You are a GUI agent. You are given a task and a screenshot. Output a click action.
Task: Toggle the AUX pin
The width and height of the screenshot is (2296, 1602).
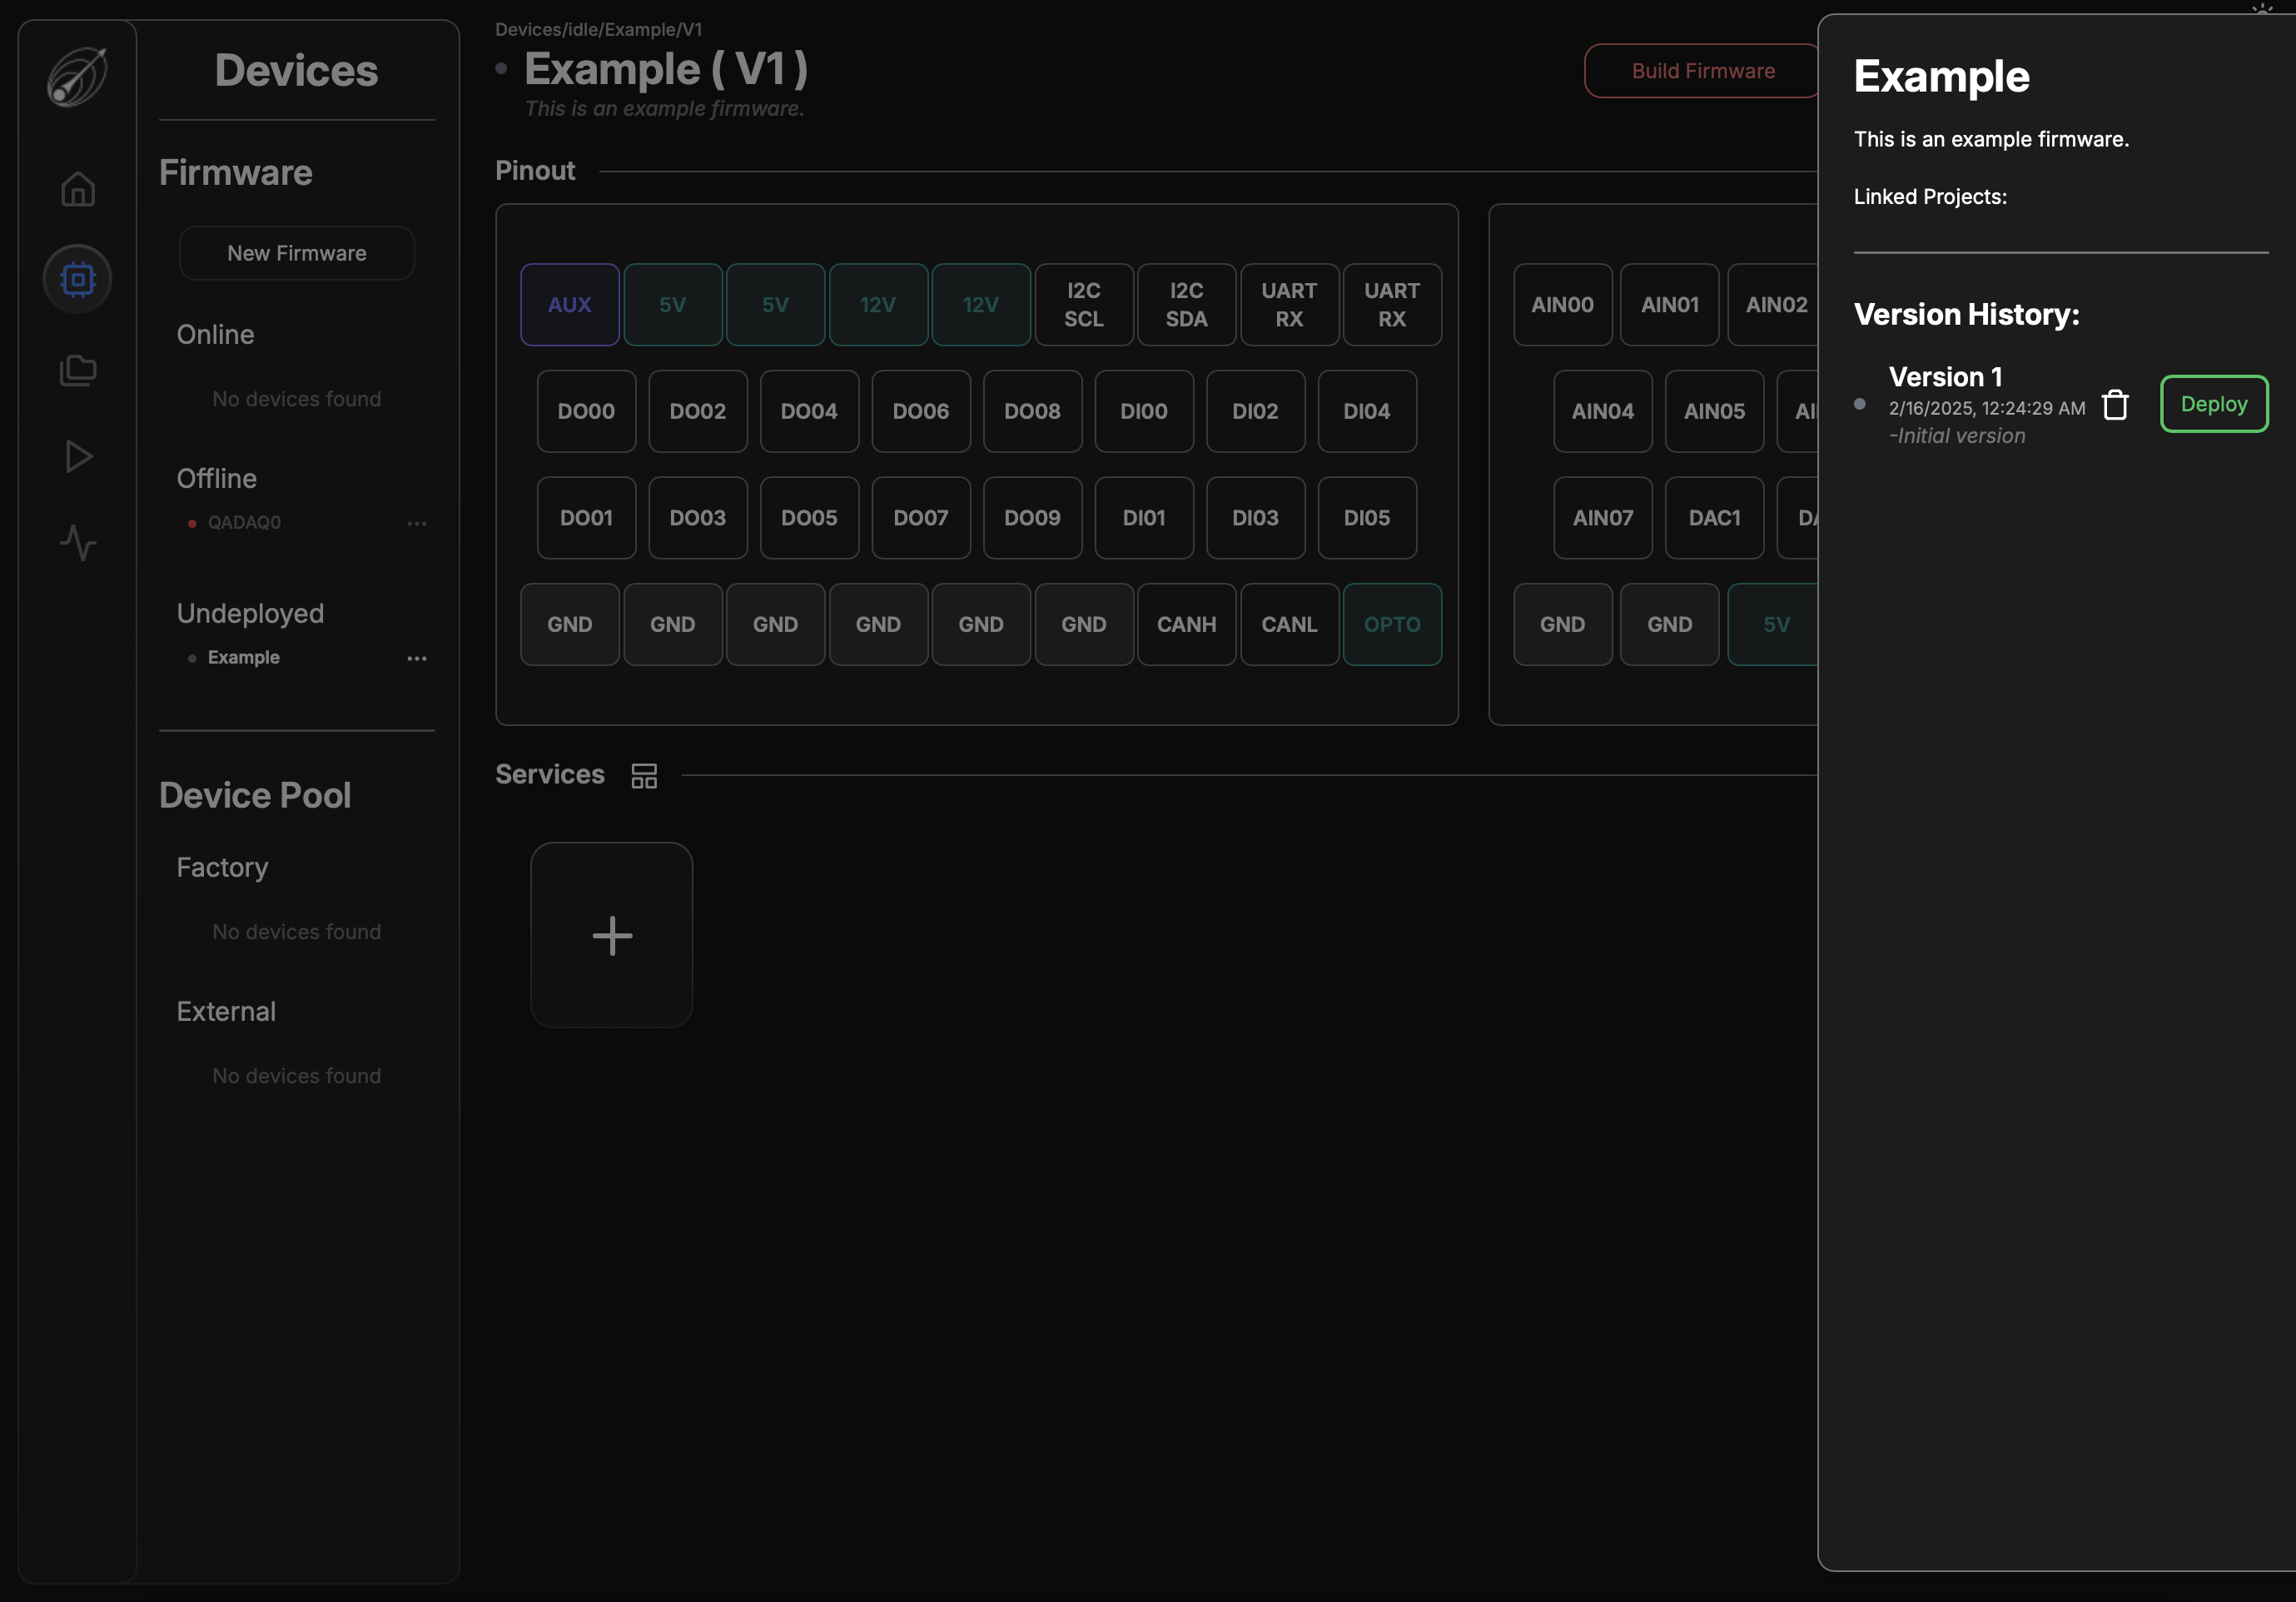tap(569, 305)
